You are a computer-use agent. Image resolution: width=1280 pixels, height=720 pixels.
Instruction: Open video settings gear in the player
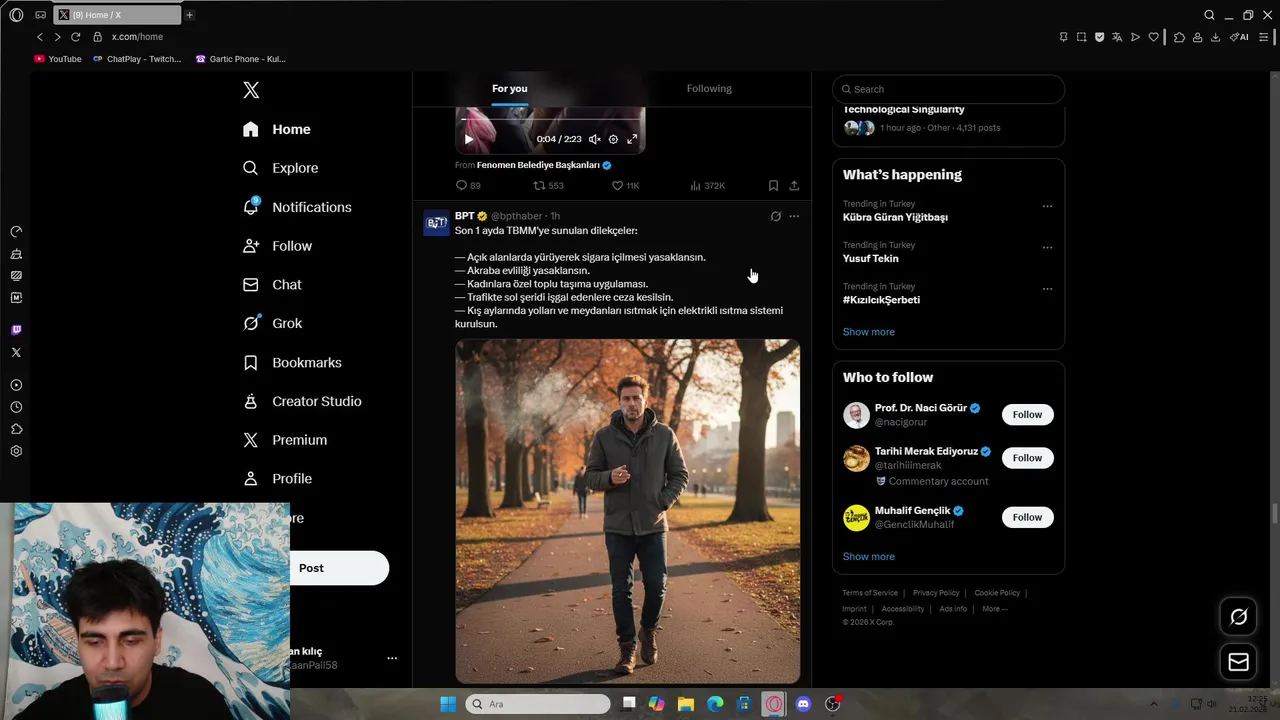coord(613,139)
